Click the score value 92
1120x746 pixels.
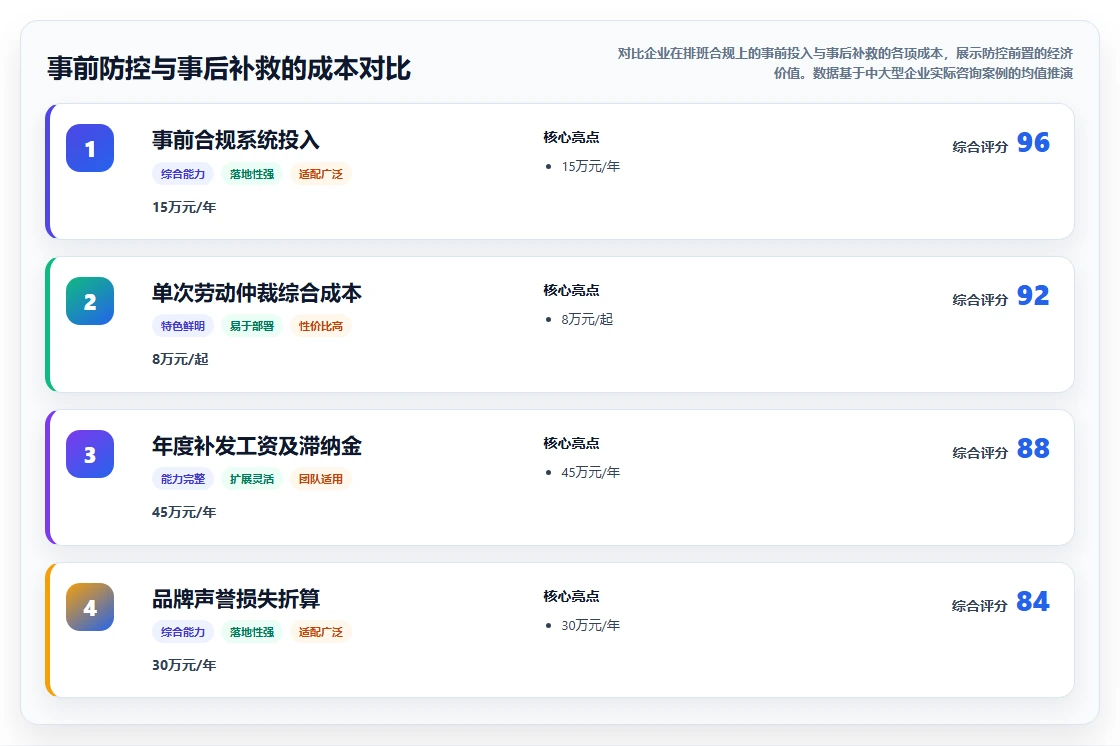(1033, 295)
